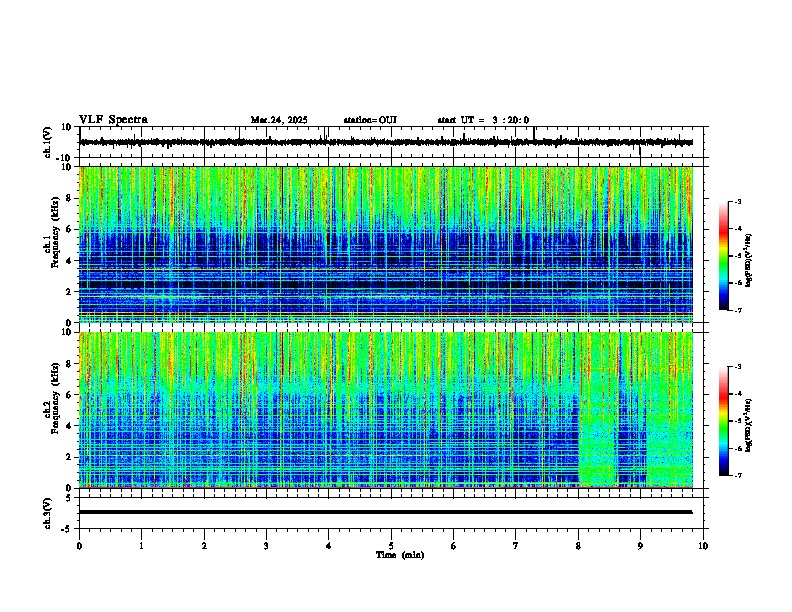This screenshot has height=612, width=792.
Task: Click the ch.1 color bar PSD unit label
Action: point(749,260)
